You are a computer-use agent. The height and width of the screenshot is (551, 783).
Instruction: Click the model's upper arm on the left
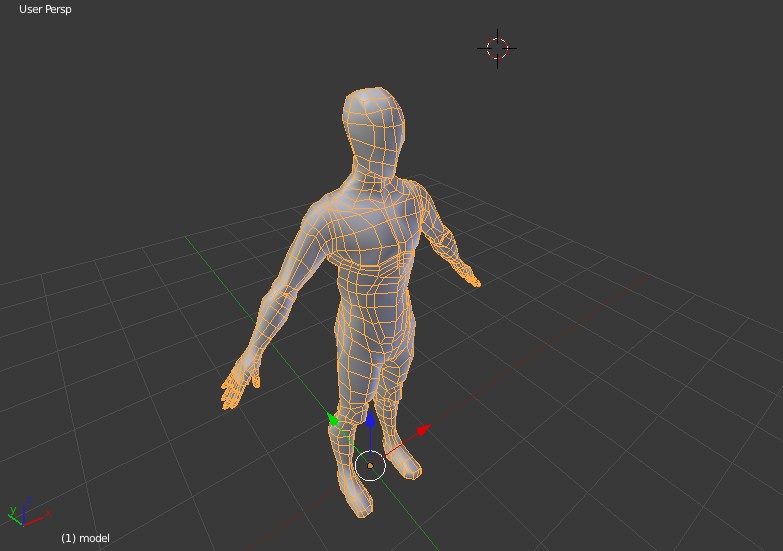(x=300, y=260)
